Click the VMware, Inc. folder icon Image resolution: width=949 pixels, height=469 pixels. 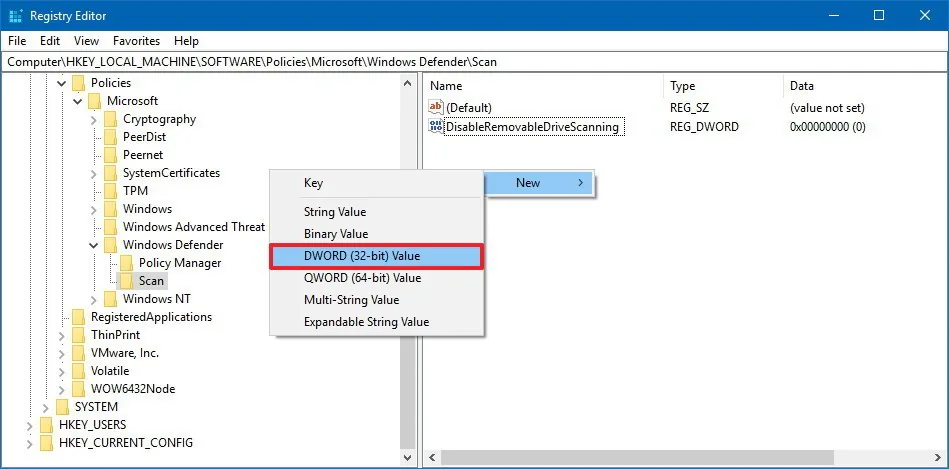click(x=78, y=353)
